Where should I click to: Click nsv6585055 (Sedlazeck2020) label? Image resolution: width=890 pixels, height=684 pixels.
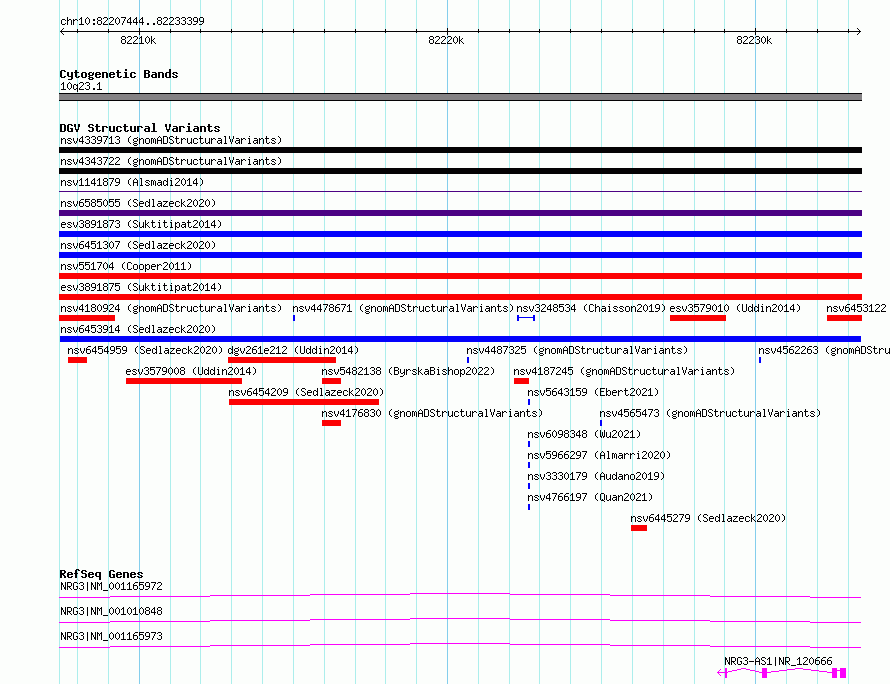(138, 203)
